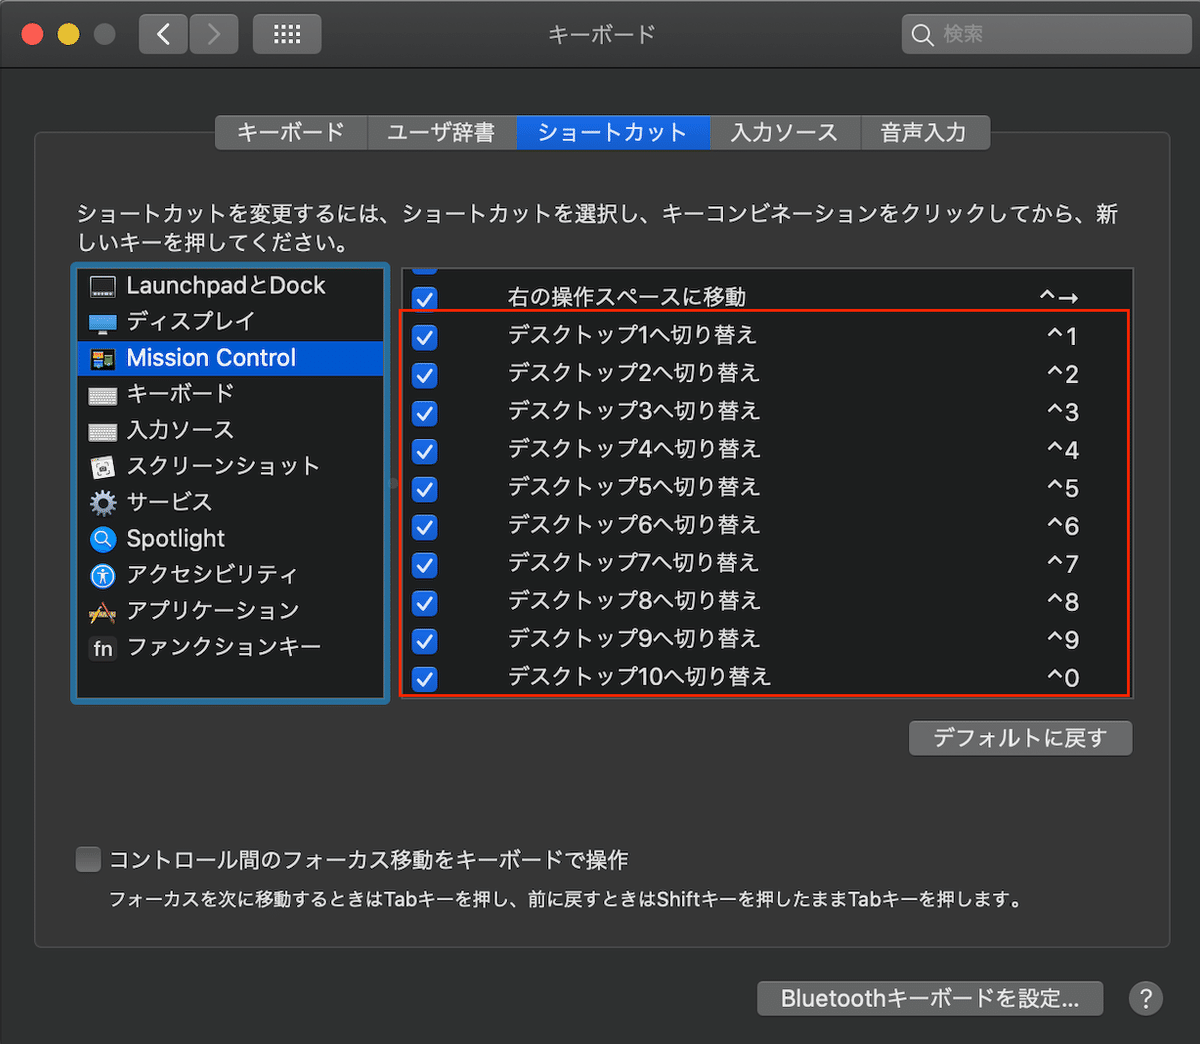Toggle デスクトップ5へ切り替え checkbox
Screen dimensions: 1200x1044
(425, 489)
